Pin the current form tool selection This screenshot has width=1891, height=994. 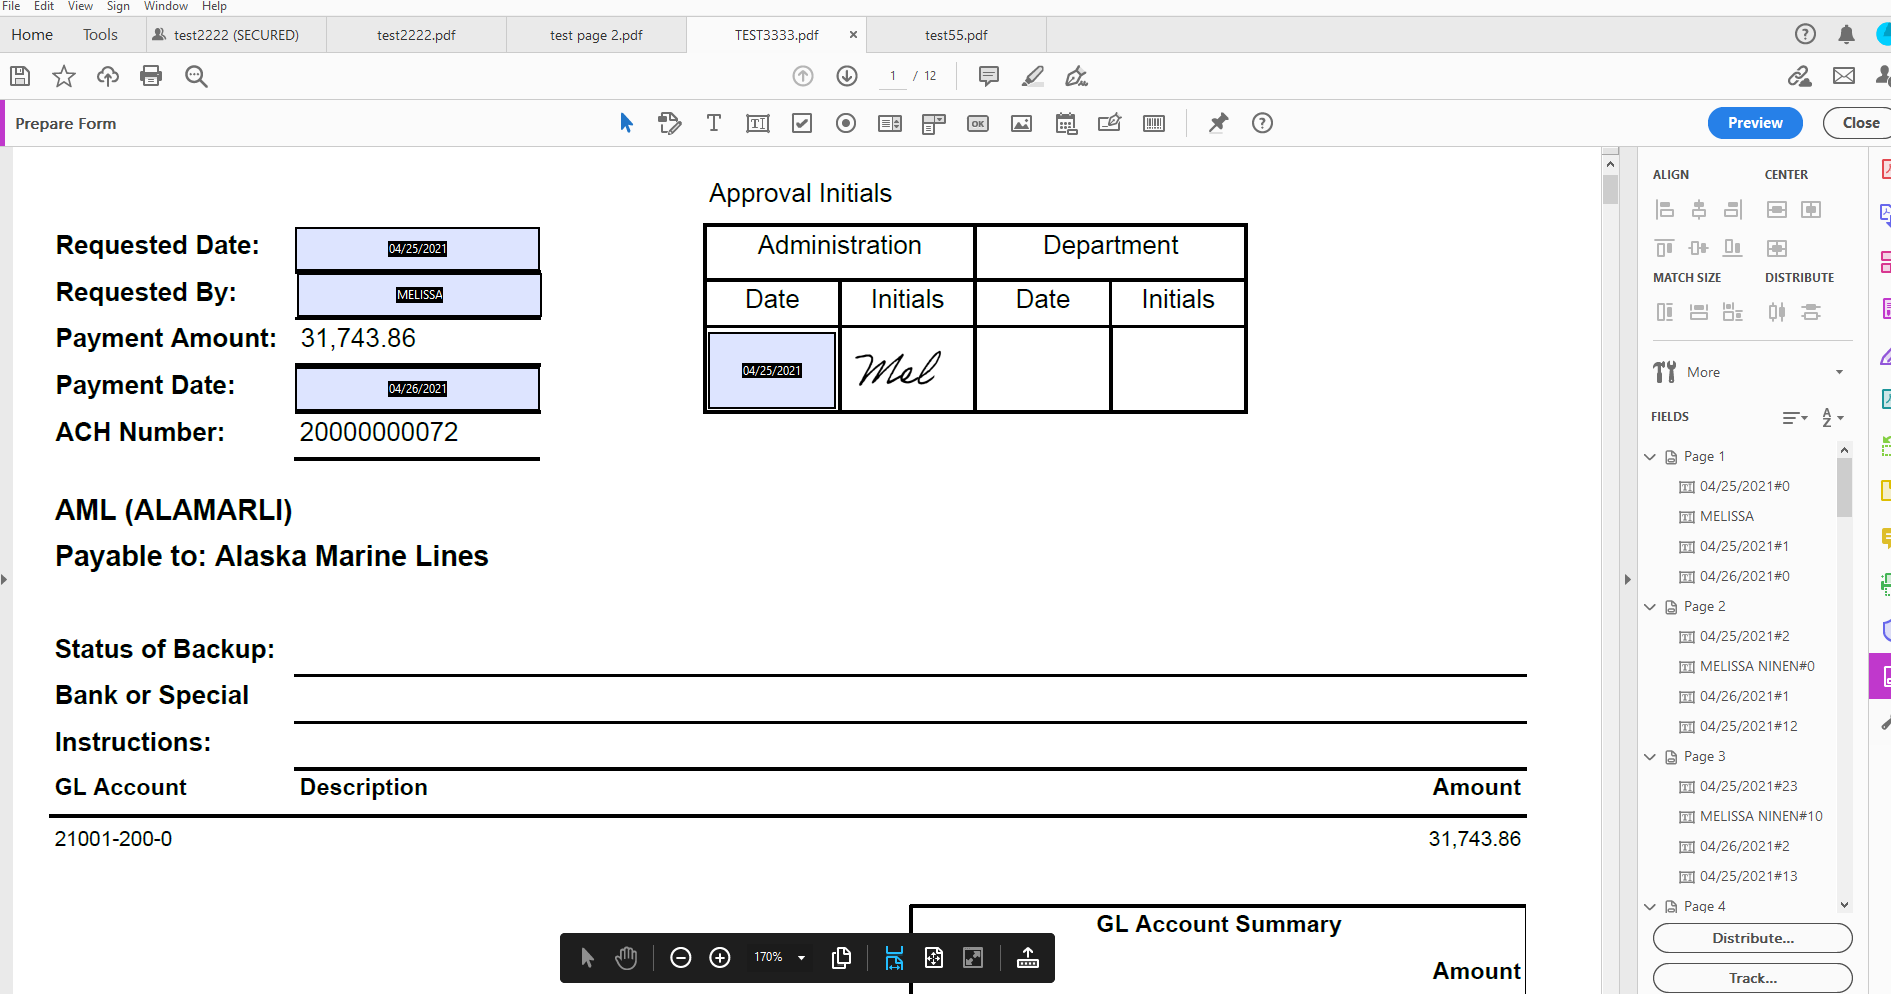click(1218, 123)
